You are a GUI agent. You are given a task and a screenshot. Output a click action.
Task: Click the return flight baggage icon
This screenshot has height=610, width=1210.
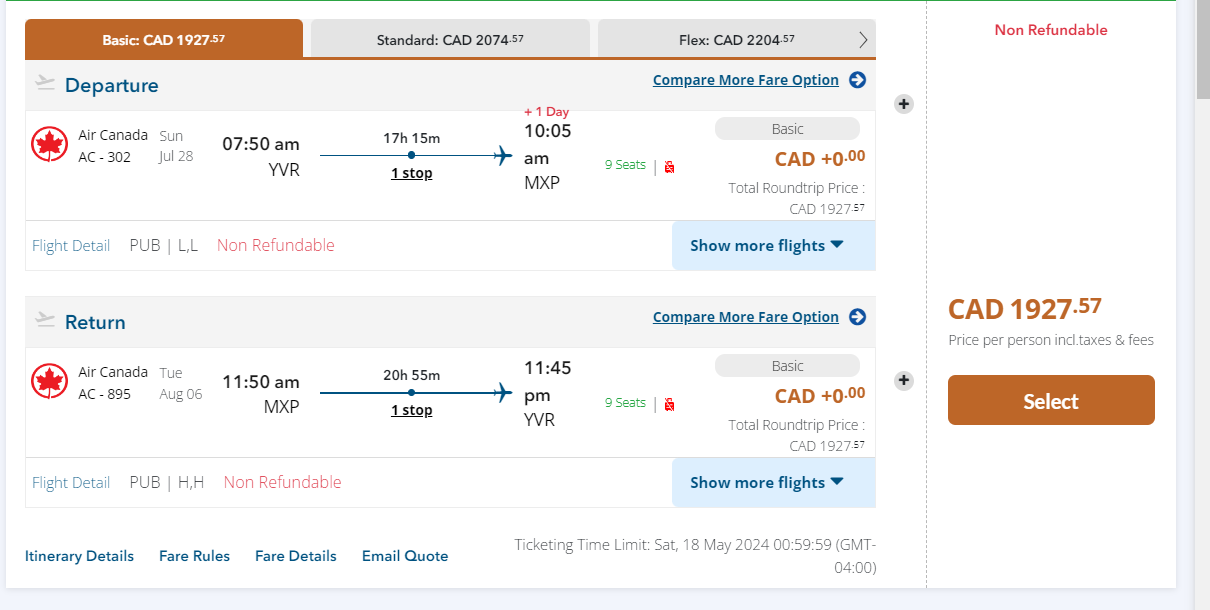point(669,404)
